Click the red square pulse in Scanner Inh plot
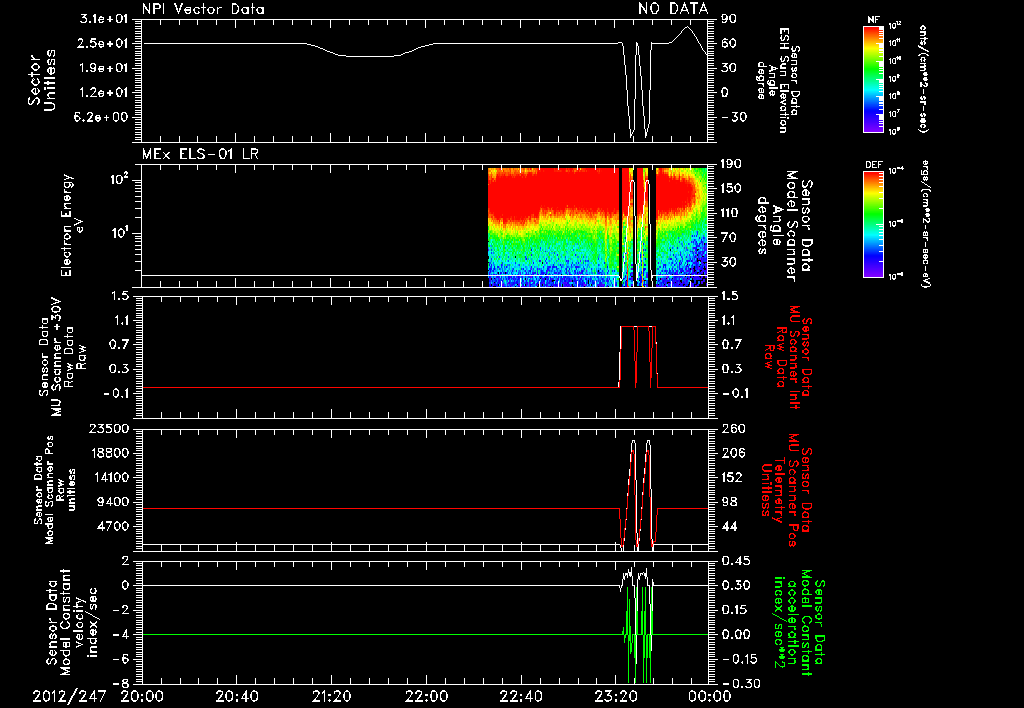This screenshot has height=708, width=1024. (x=638, y=356)
